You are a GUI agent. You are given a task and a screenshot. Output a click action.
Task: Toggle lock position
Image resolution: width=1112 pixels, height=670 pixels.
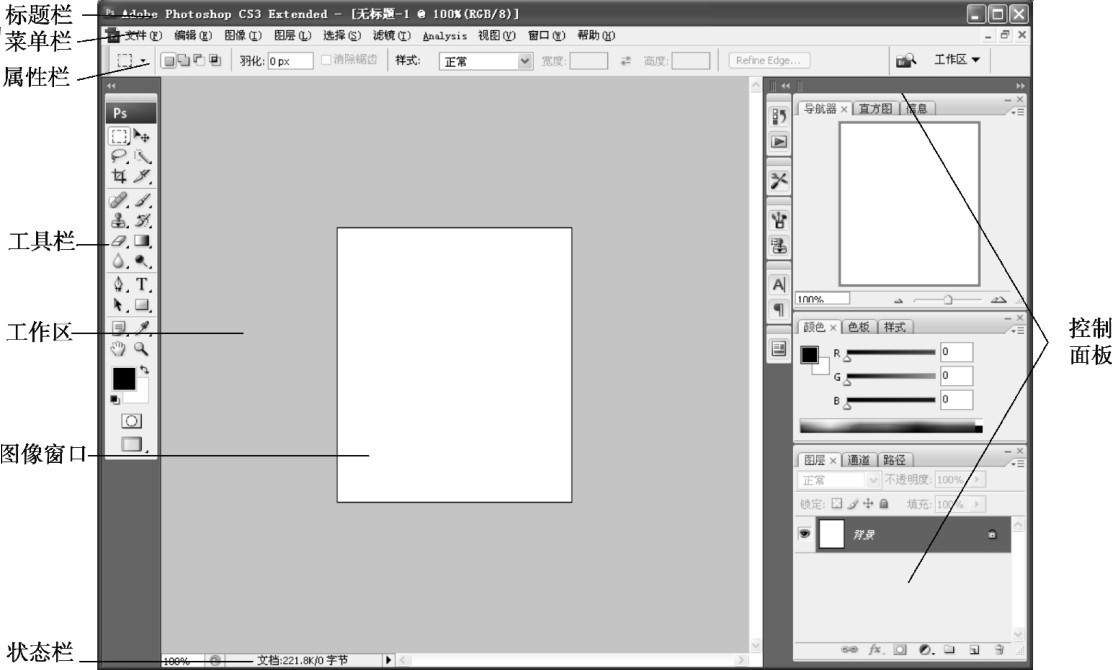click(868, 503)
